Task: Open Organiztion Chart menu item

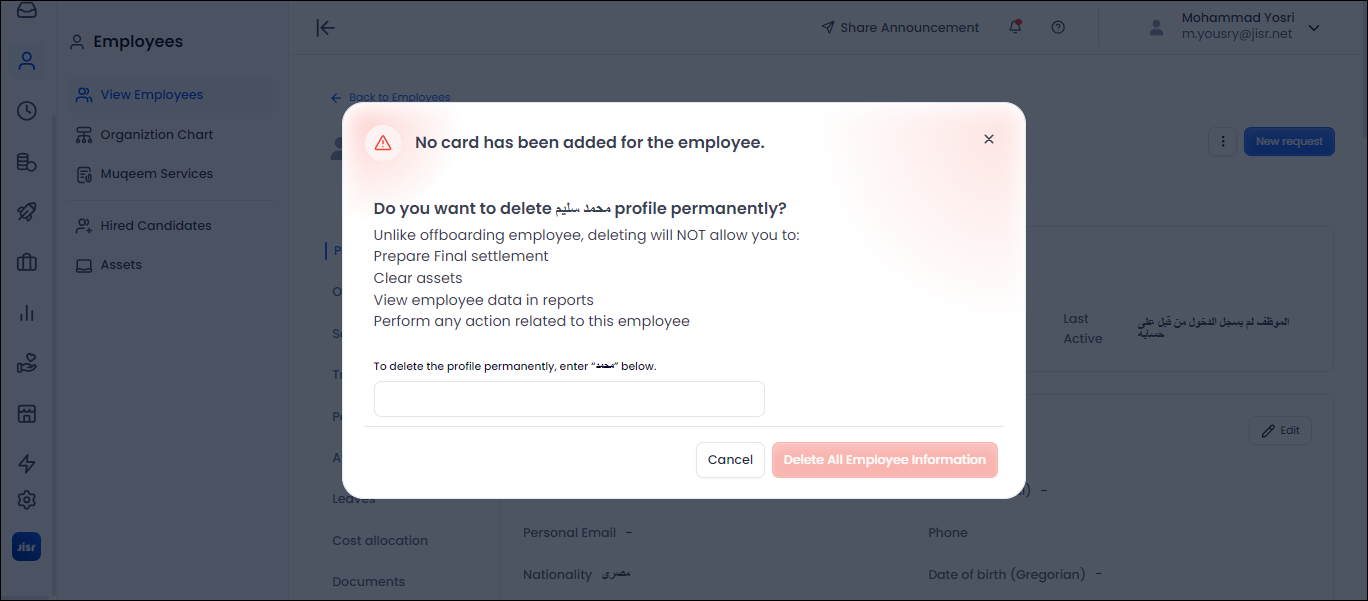Action: tap(156, 135)
